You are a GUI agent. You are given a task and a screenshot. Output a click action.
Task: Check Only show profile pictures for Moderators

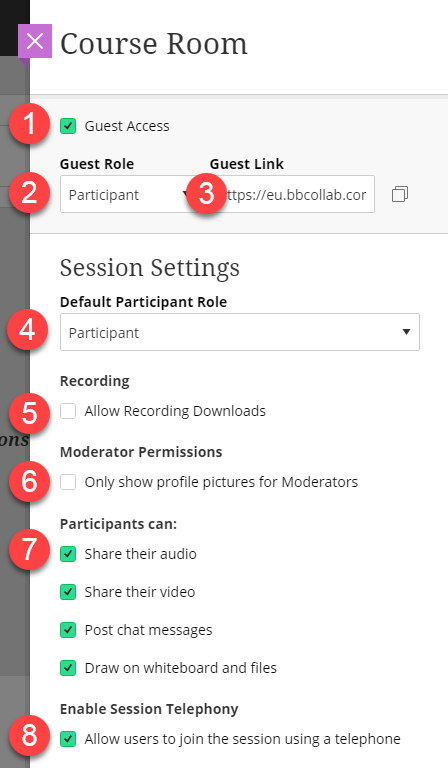pos(68,482)
